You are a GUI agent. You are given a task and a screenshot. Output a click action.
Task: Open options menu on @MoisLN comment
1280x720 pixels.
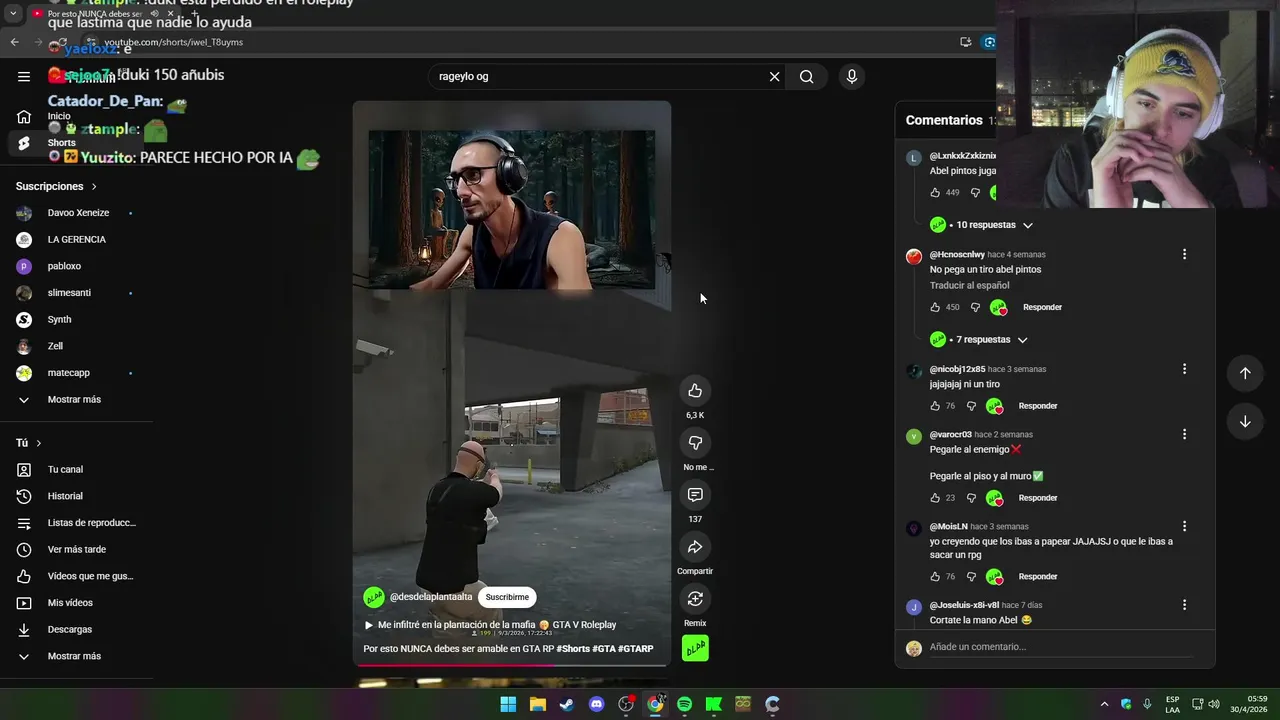click(1184, 526)
